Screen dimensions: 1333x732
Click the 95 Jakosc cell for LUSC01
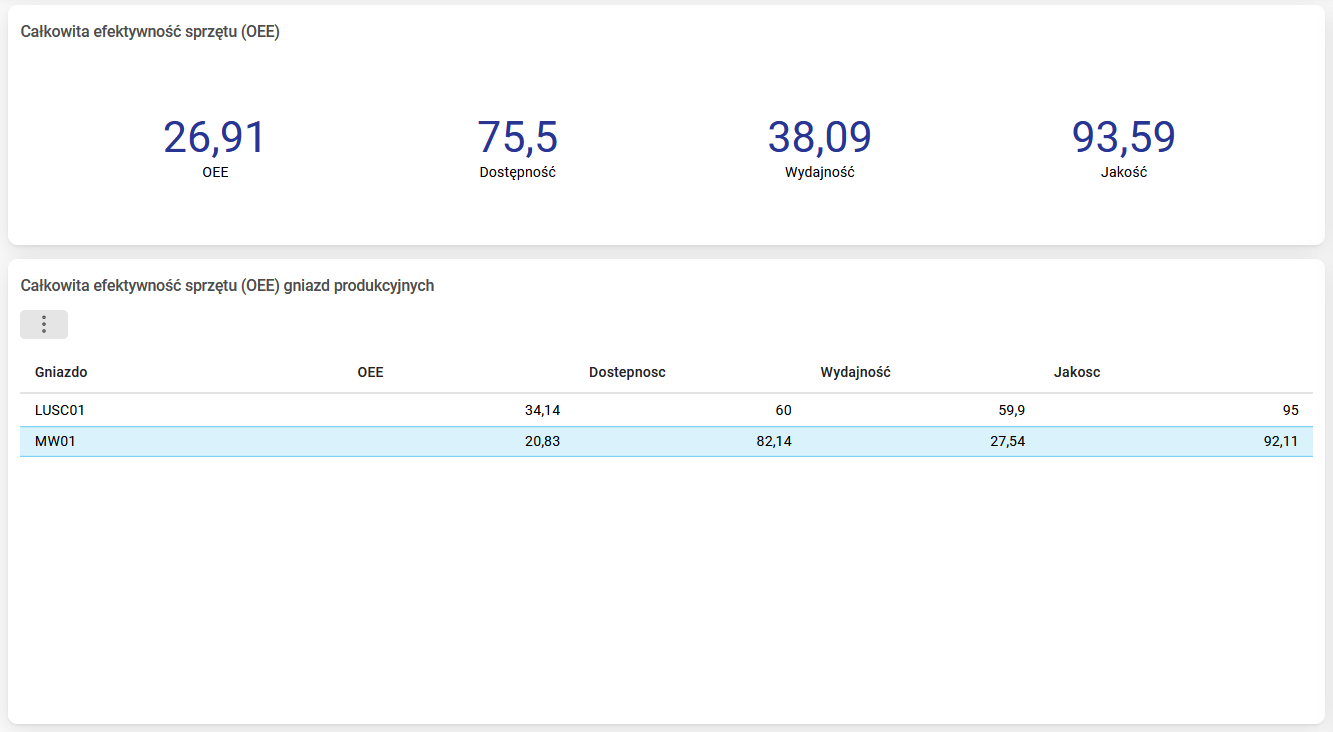click(1290, 410)
